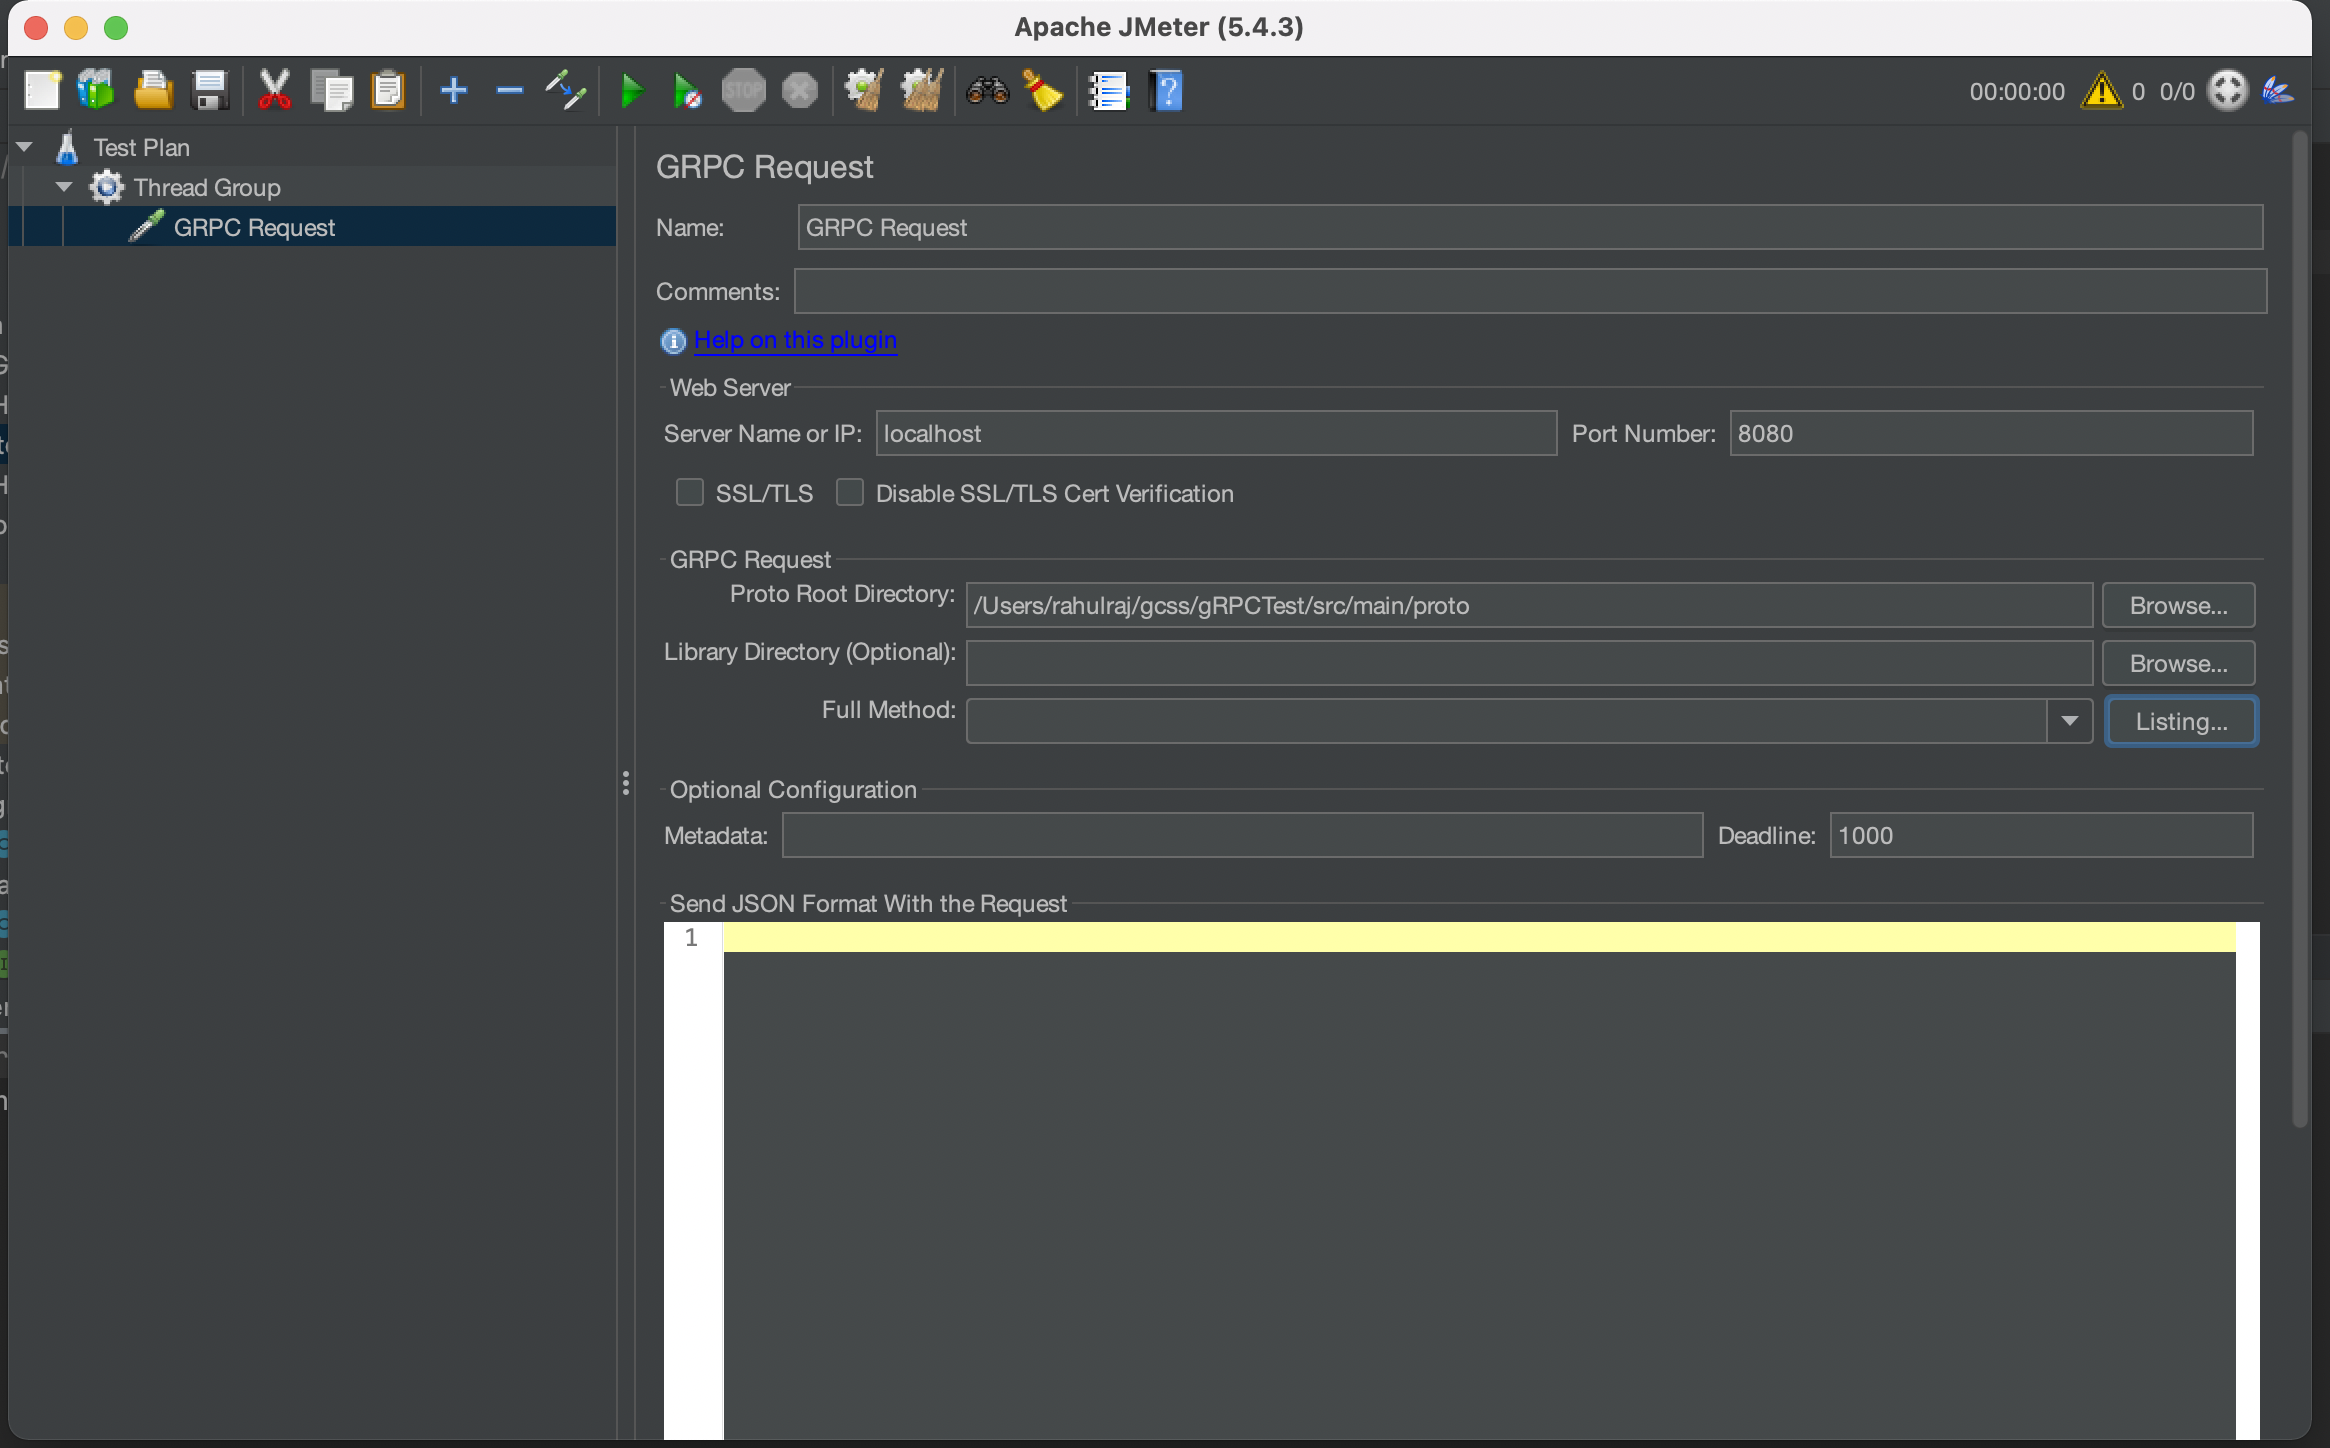Edit the Deadline value field
2330x1448 pixels.
(2040, 835)
